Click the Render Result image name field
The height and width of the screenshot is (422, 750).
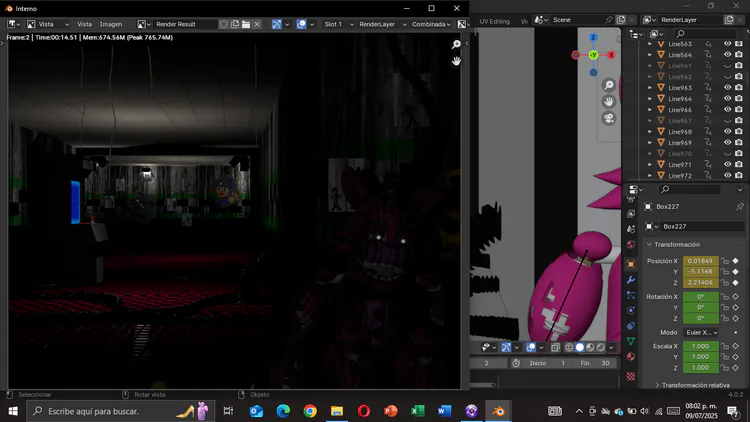pyautogui.click(x=185, y=24)
